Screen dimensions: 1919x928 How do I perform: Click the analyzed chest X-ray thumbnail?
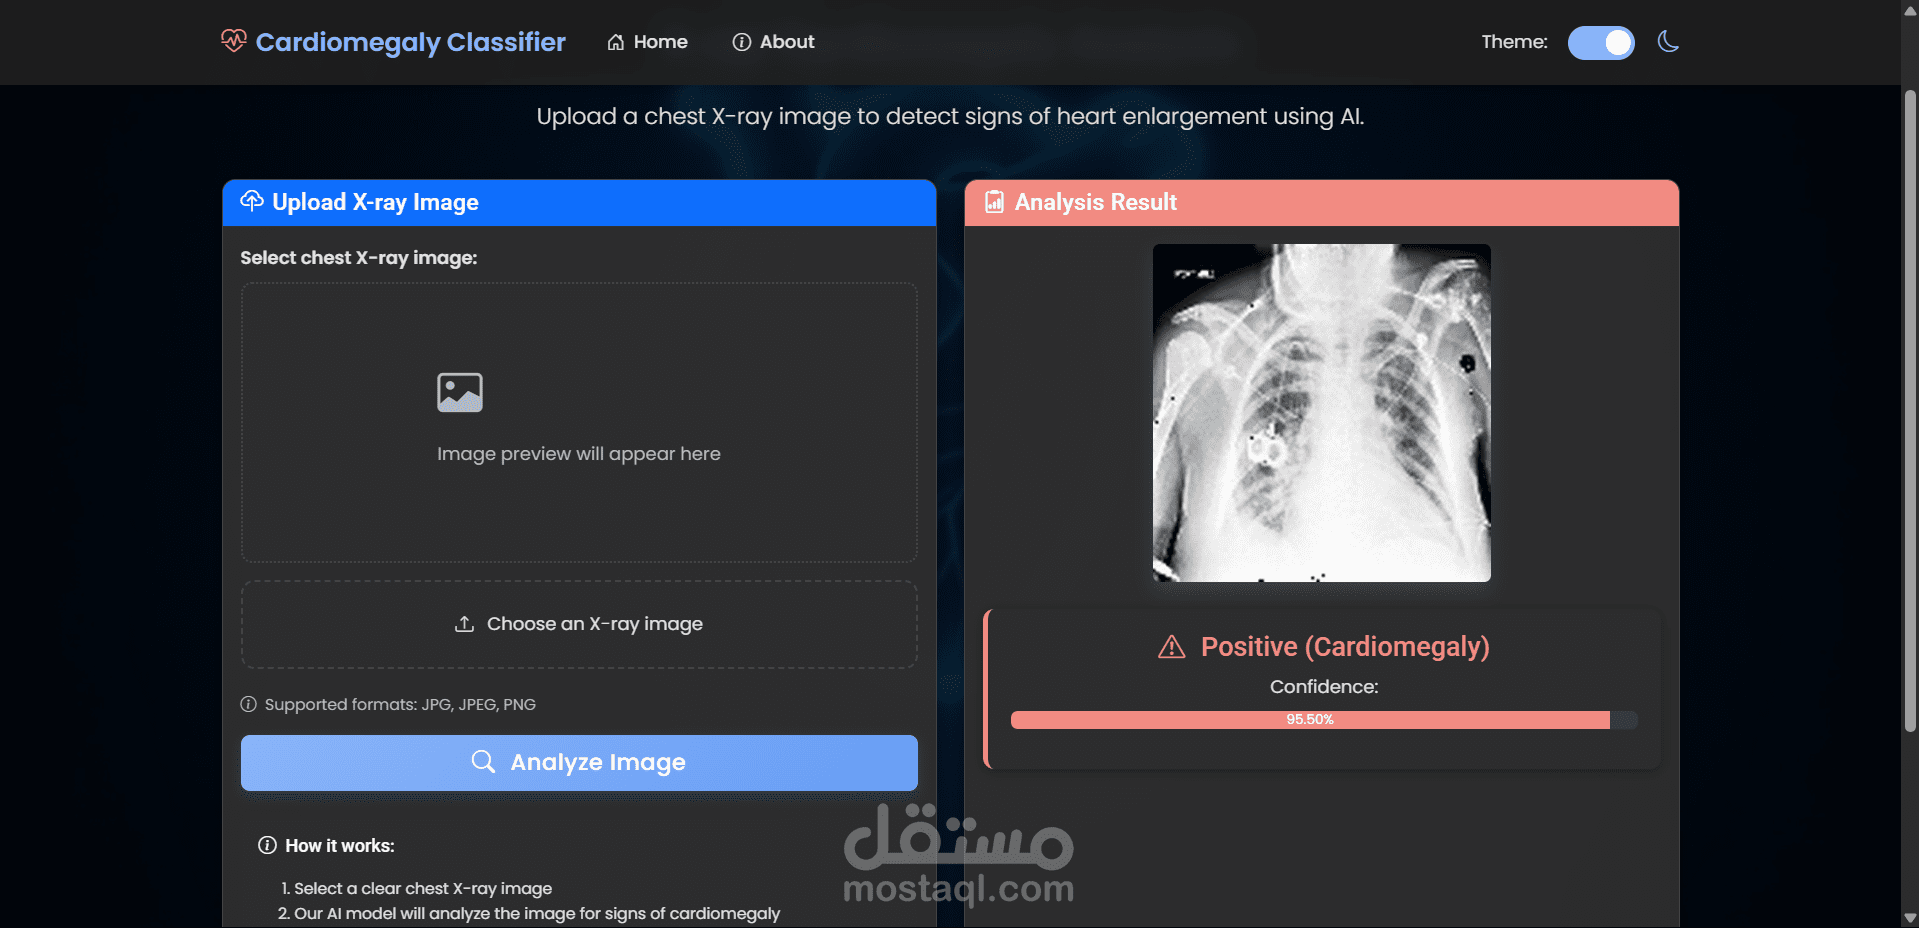(x=1321, y=413)
